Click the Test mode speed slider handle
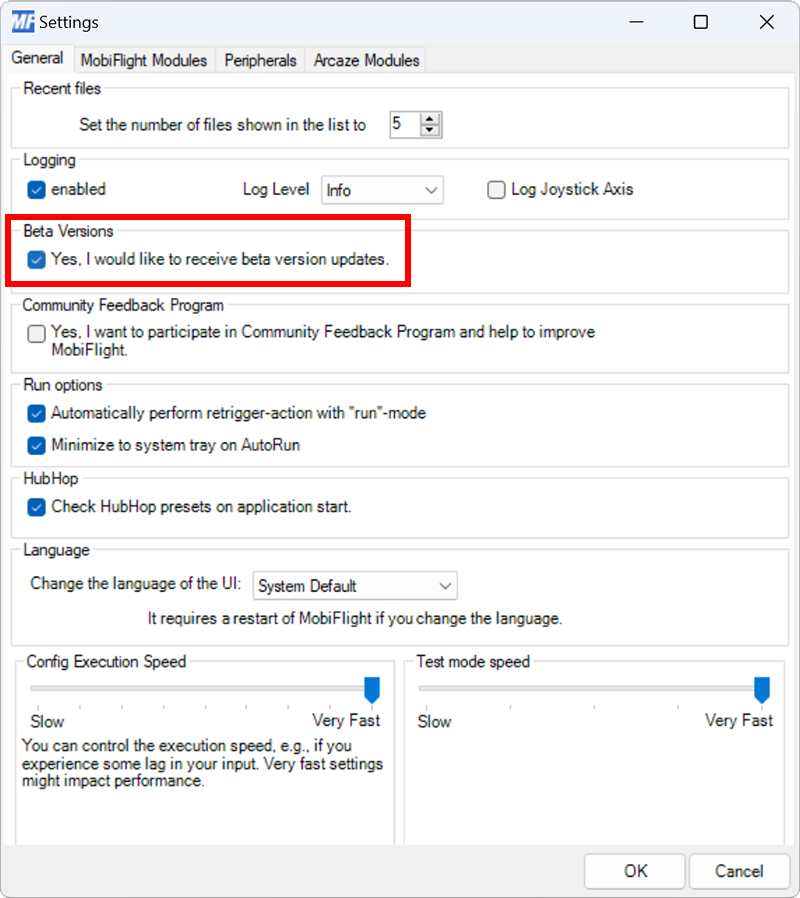Screen dimensions: 800x898 click(761, 689)
